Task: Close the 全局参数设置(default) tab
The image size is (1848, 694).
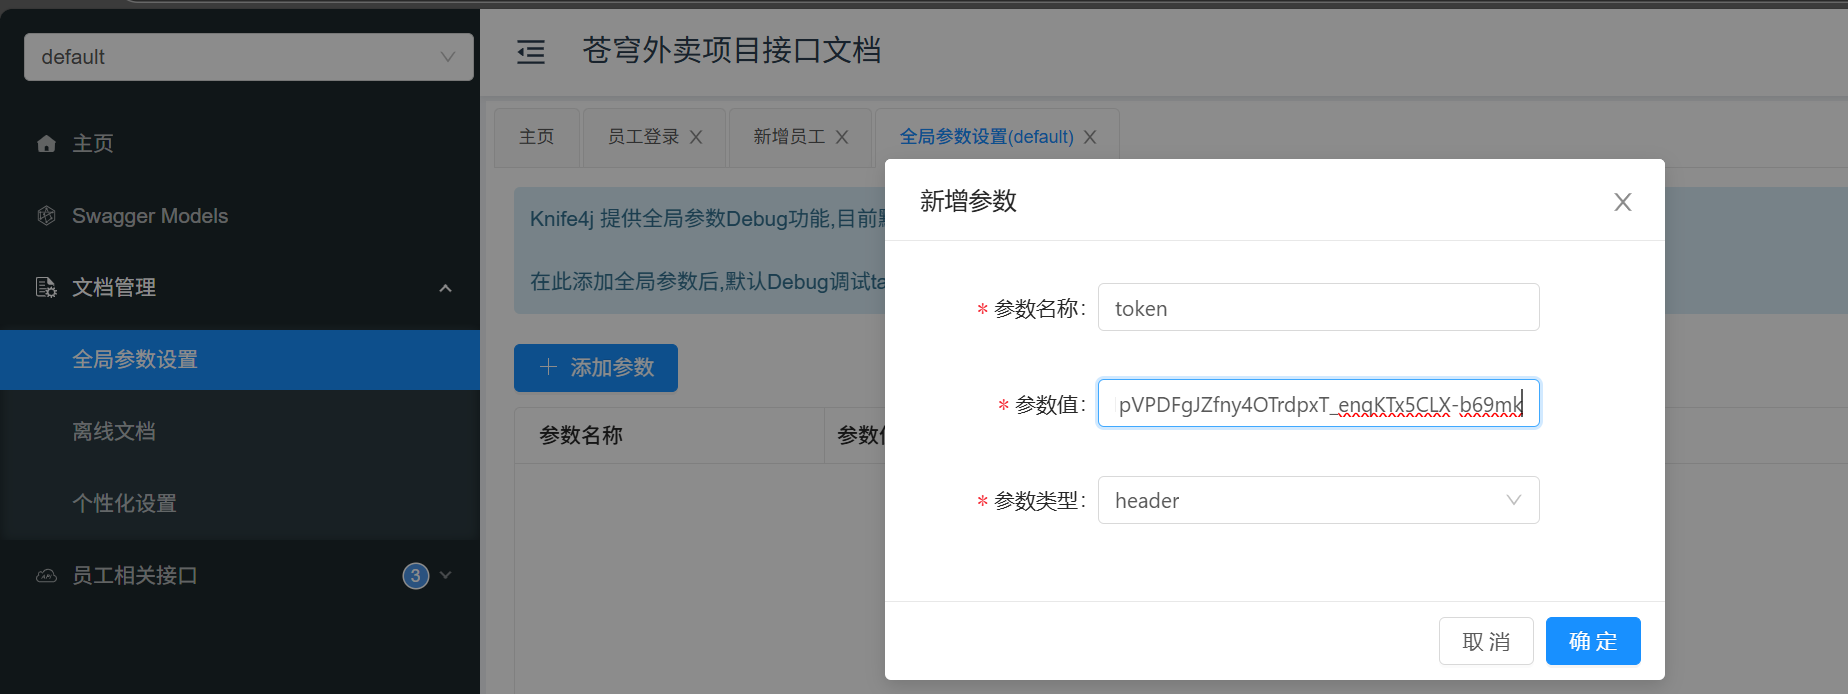Action: (1090, 137)
